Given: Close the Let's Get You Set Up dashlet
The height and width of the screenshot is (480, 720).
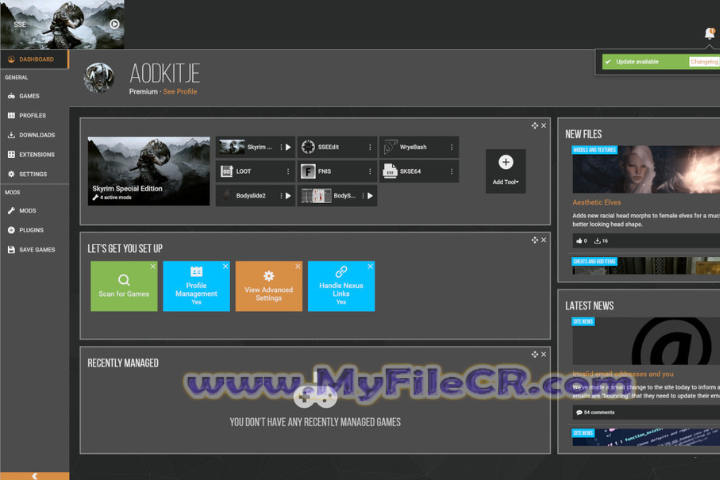Looking at the screenshot, I should pos(544,240).
